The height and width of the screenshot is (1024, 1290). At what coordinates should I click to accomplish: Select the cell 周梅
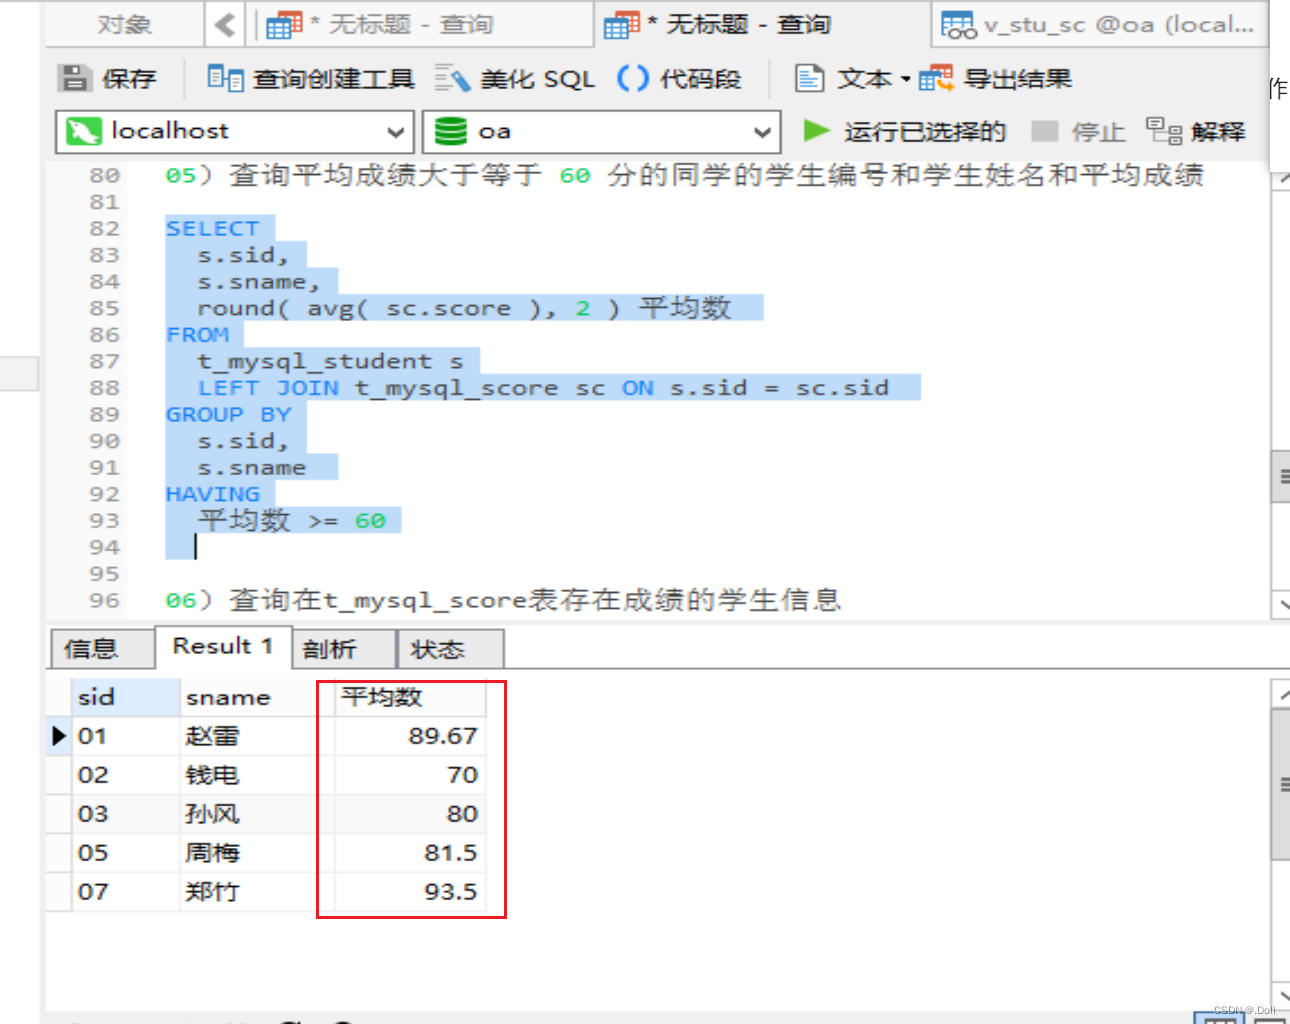[x=255, y=853]
